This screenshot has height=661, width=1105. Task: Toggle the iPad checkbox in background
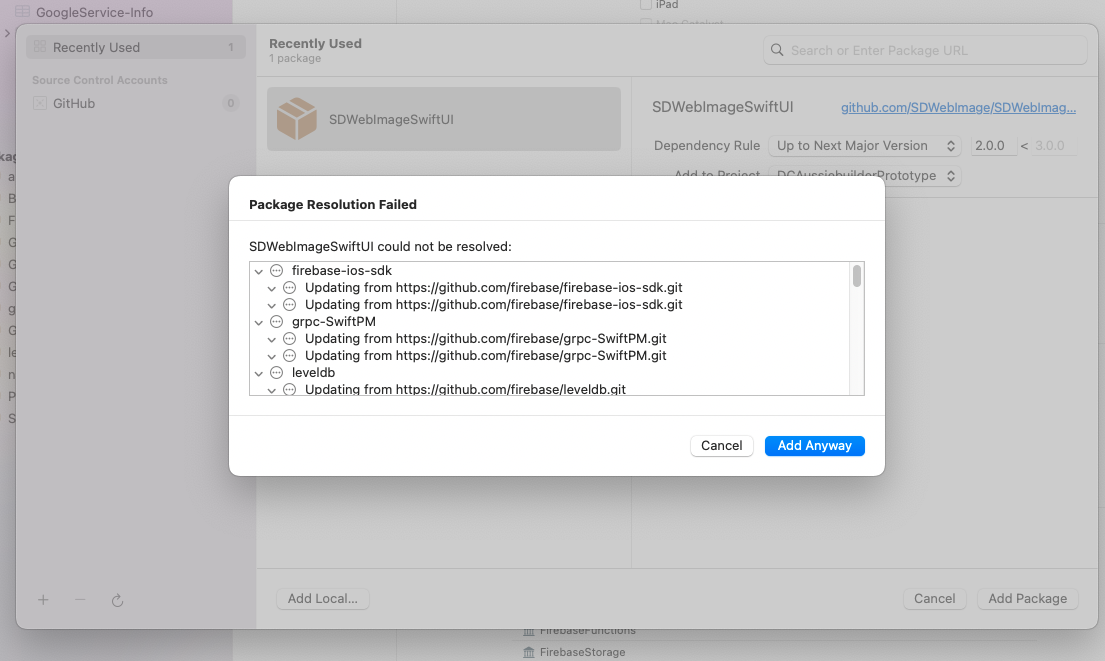[646, 4]
